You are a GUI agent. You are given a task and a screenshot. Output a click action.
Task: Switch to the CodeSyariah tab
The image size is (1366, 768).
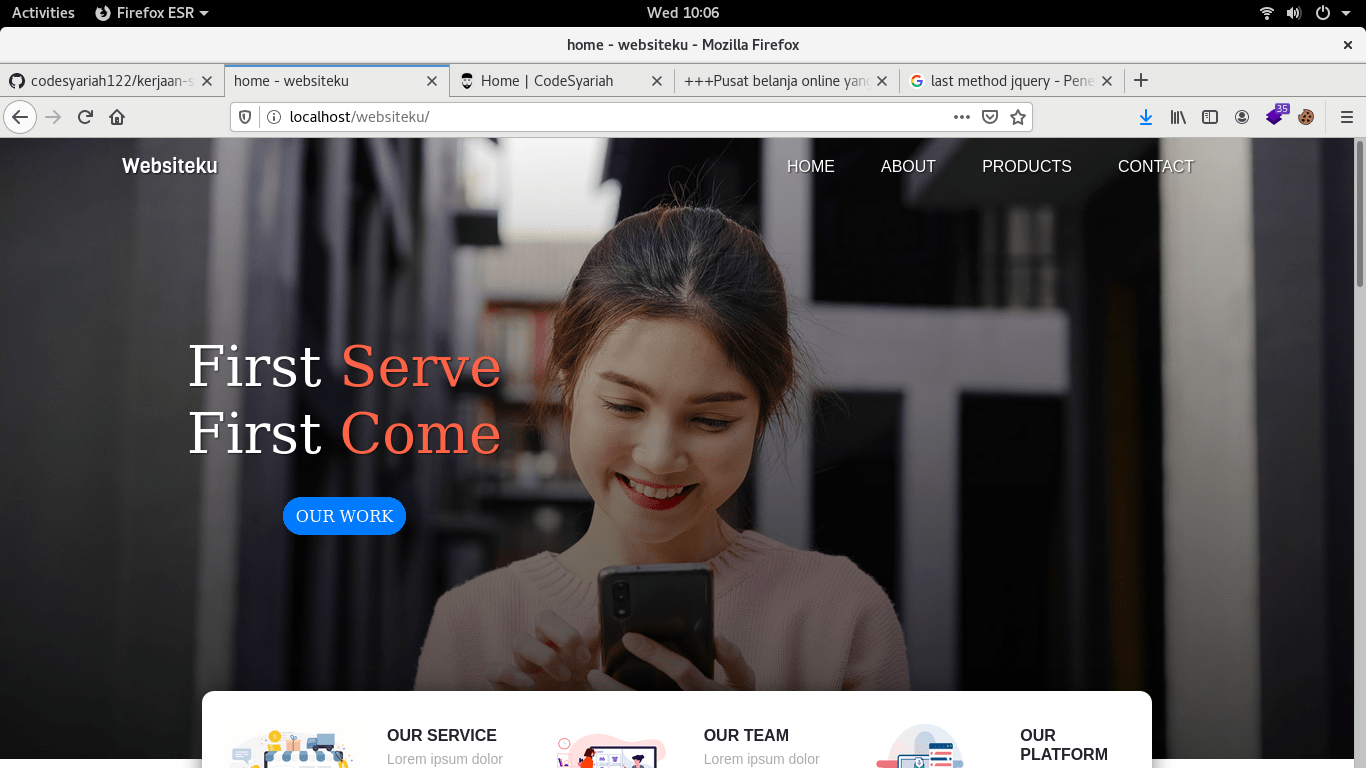pyautogui.click(x=552, y=81)
